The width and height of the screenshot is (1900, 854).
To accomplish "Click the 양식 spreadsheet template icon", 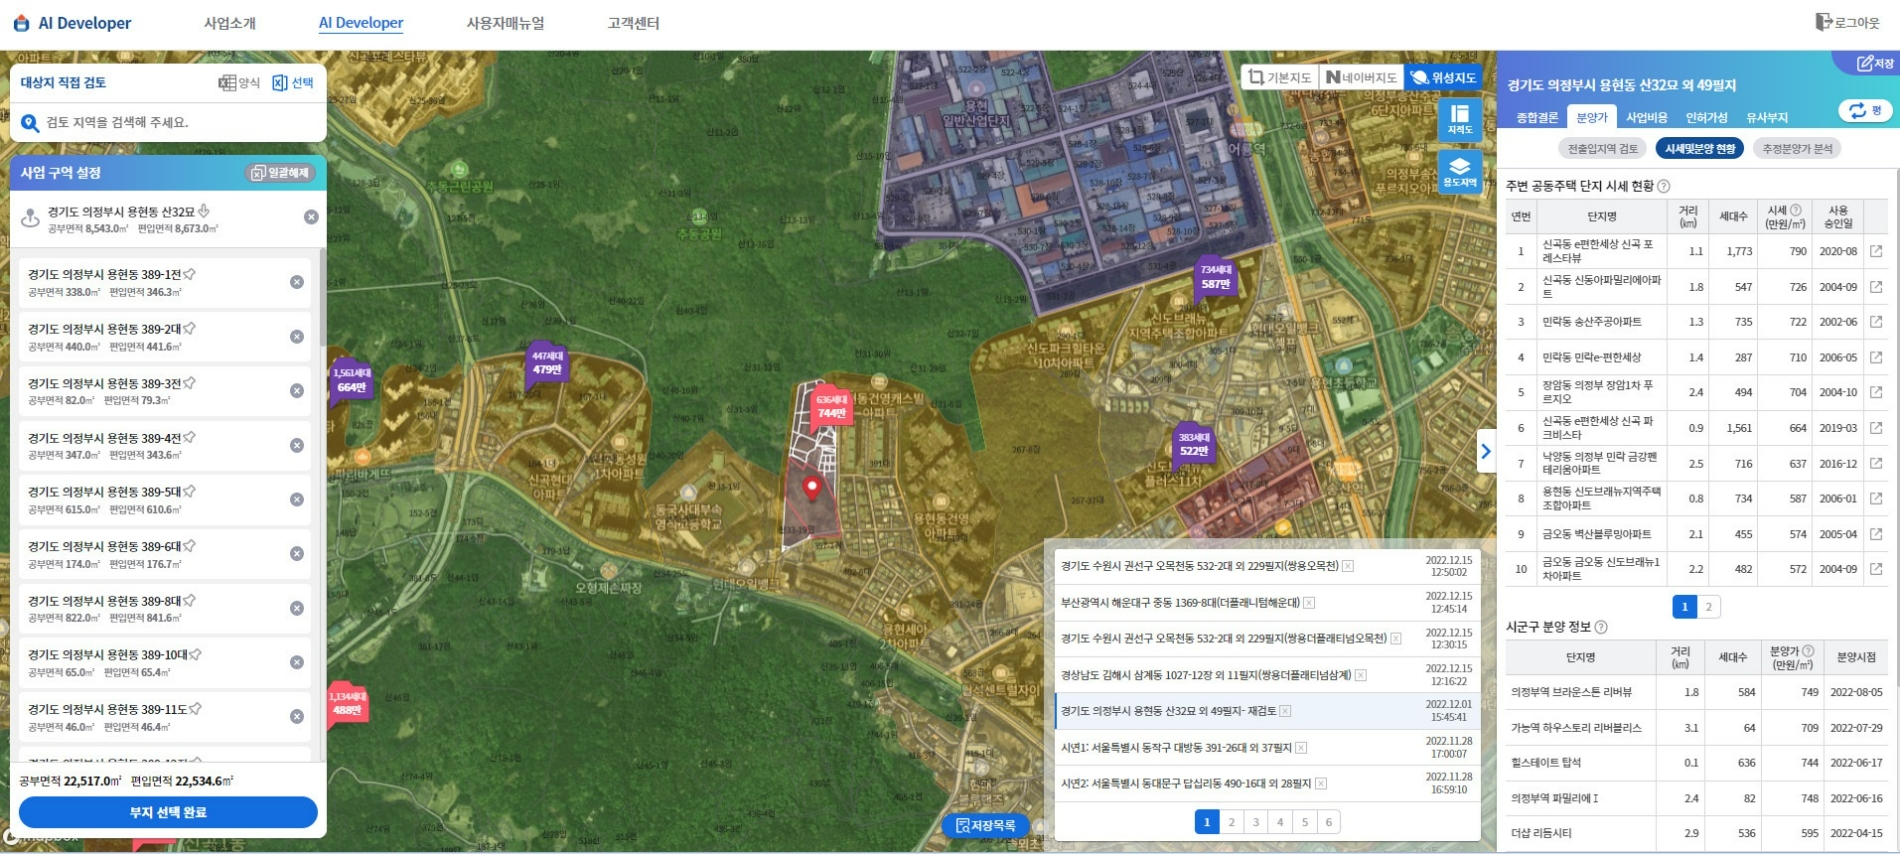I will pos(239,83).
